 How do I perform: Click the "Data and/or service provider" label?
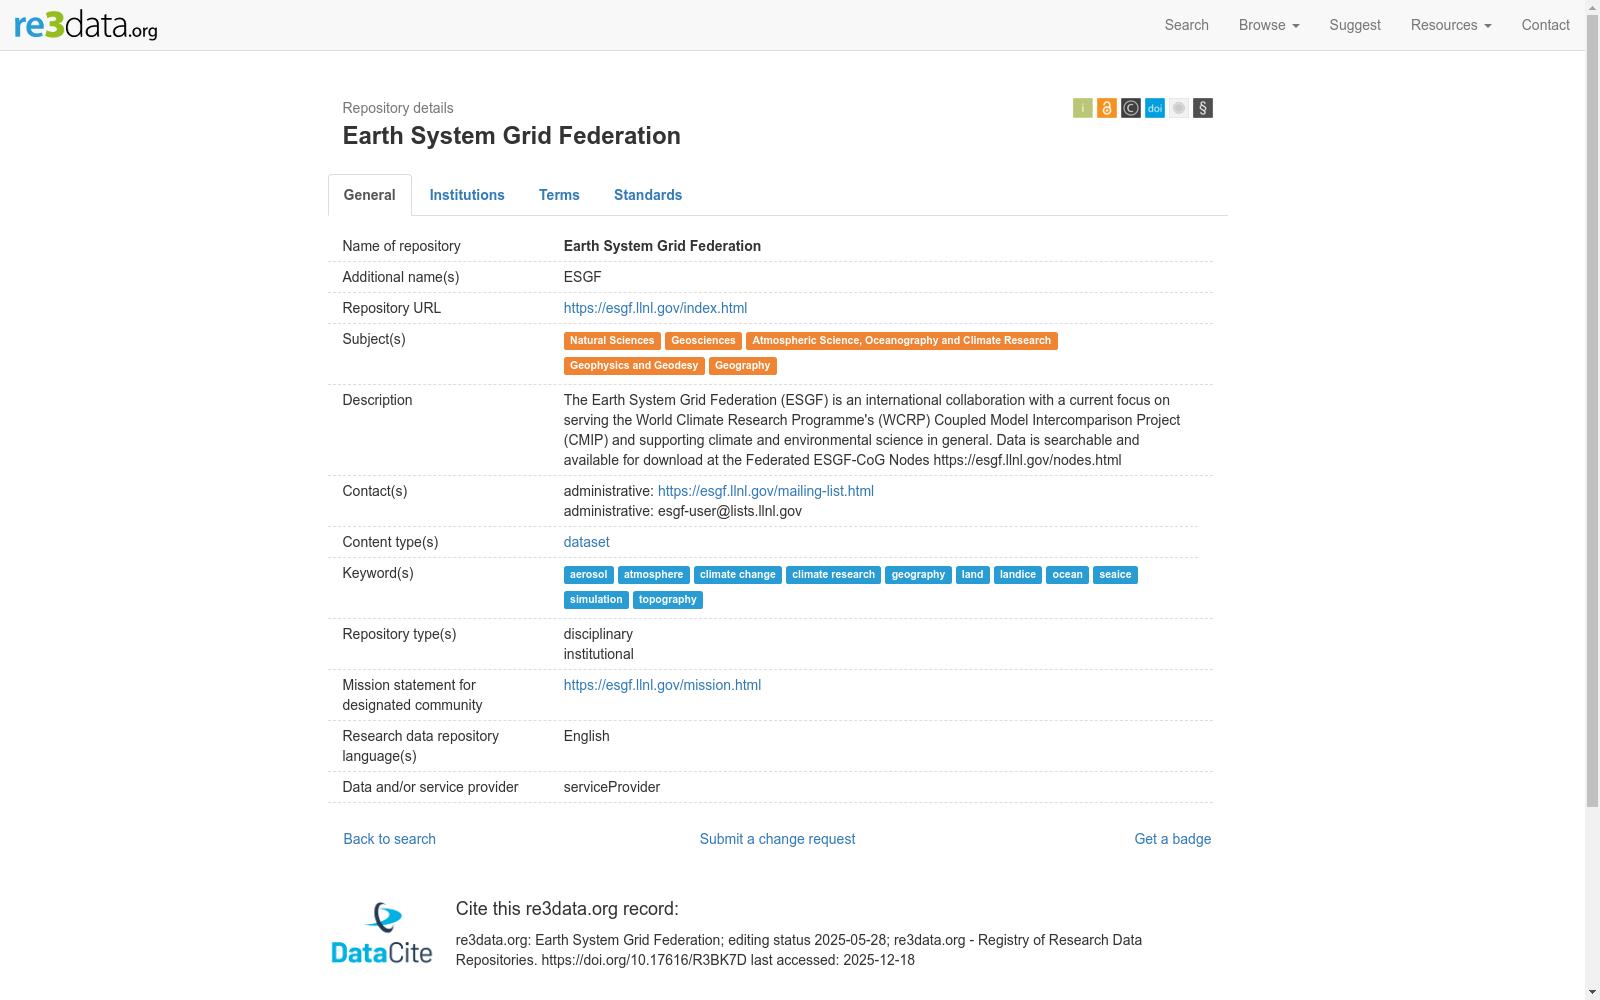[x=431, y=787]
